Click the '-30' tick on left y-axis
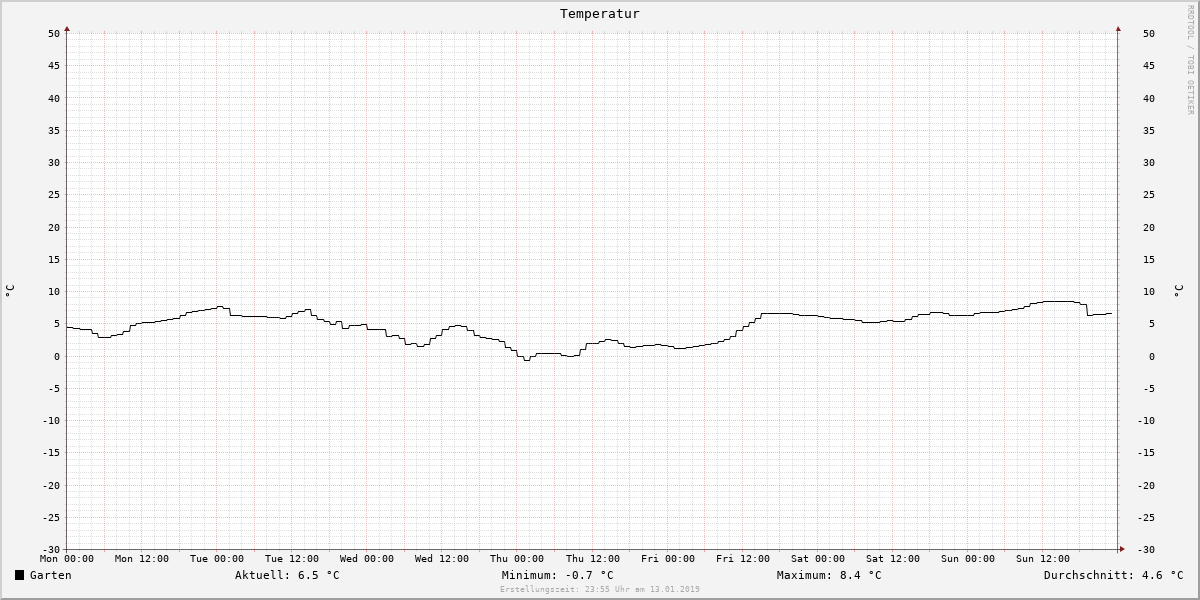 52,550
